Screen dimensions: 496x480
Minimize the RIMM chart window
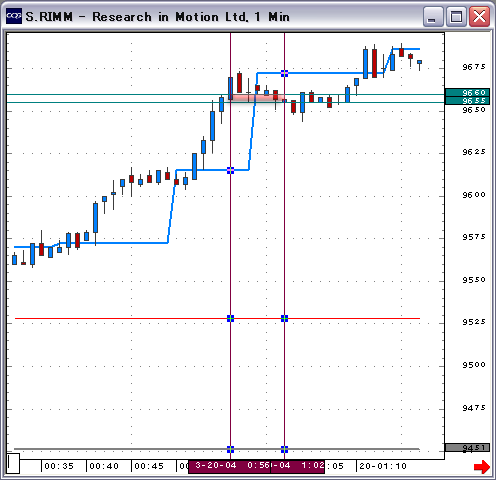tap(433, 16)
